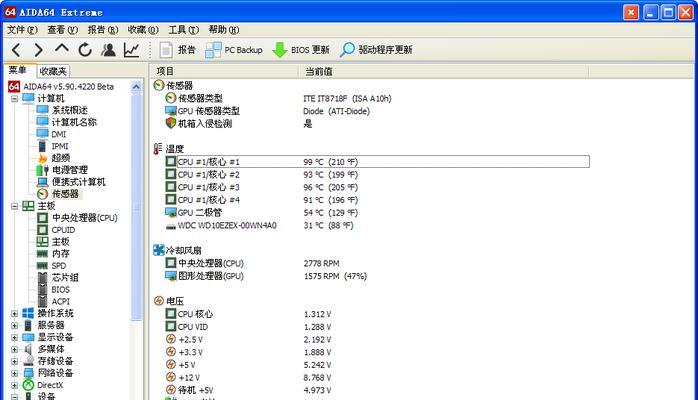The height and width of the screenshot is (400, 698).
Task: Switch to the 菜单 tab
Action: pos(18,70)
